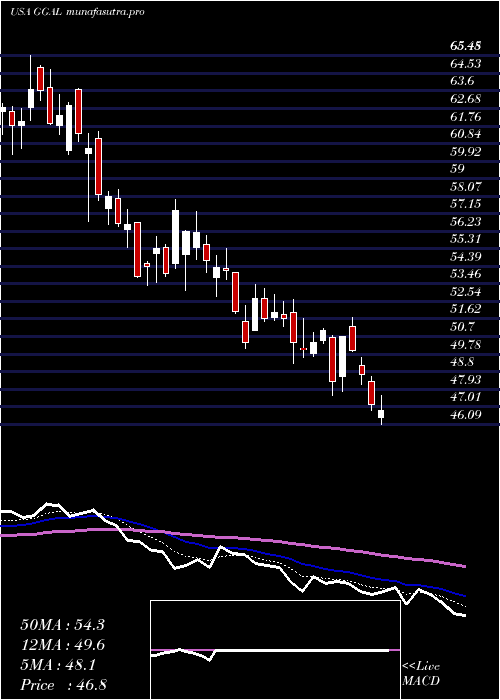Click the 58.07 price axis label

point(466,187)
